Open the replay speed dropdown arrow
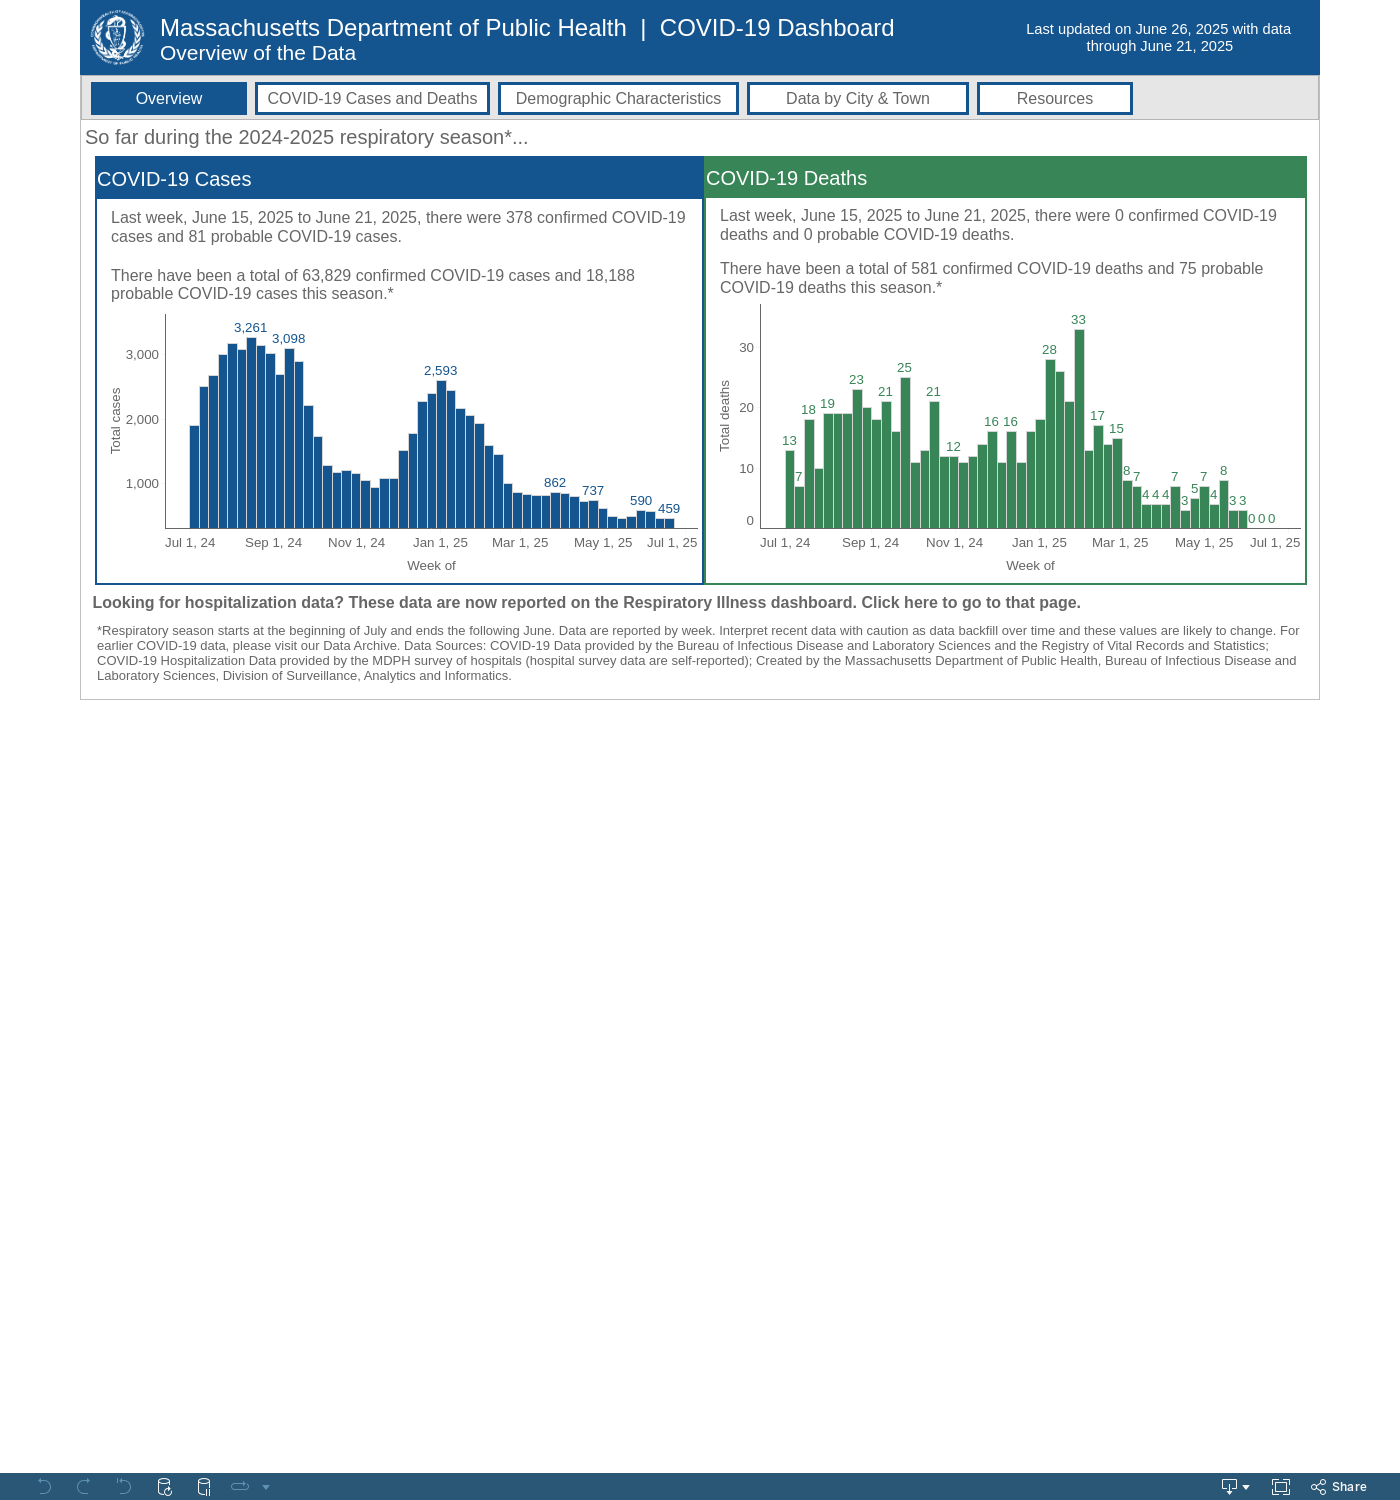Screen dimensions: 1400x1500 pyautogui.click(x=266, y=1487)
